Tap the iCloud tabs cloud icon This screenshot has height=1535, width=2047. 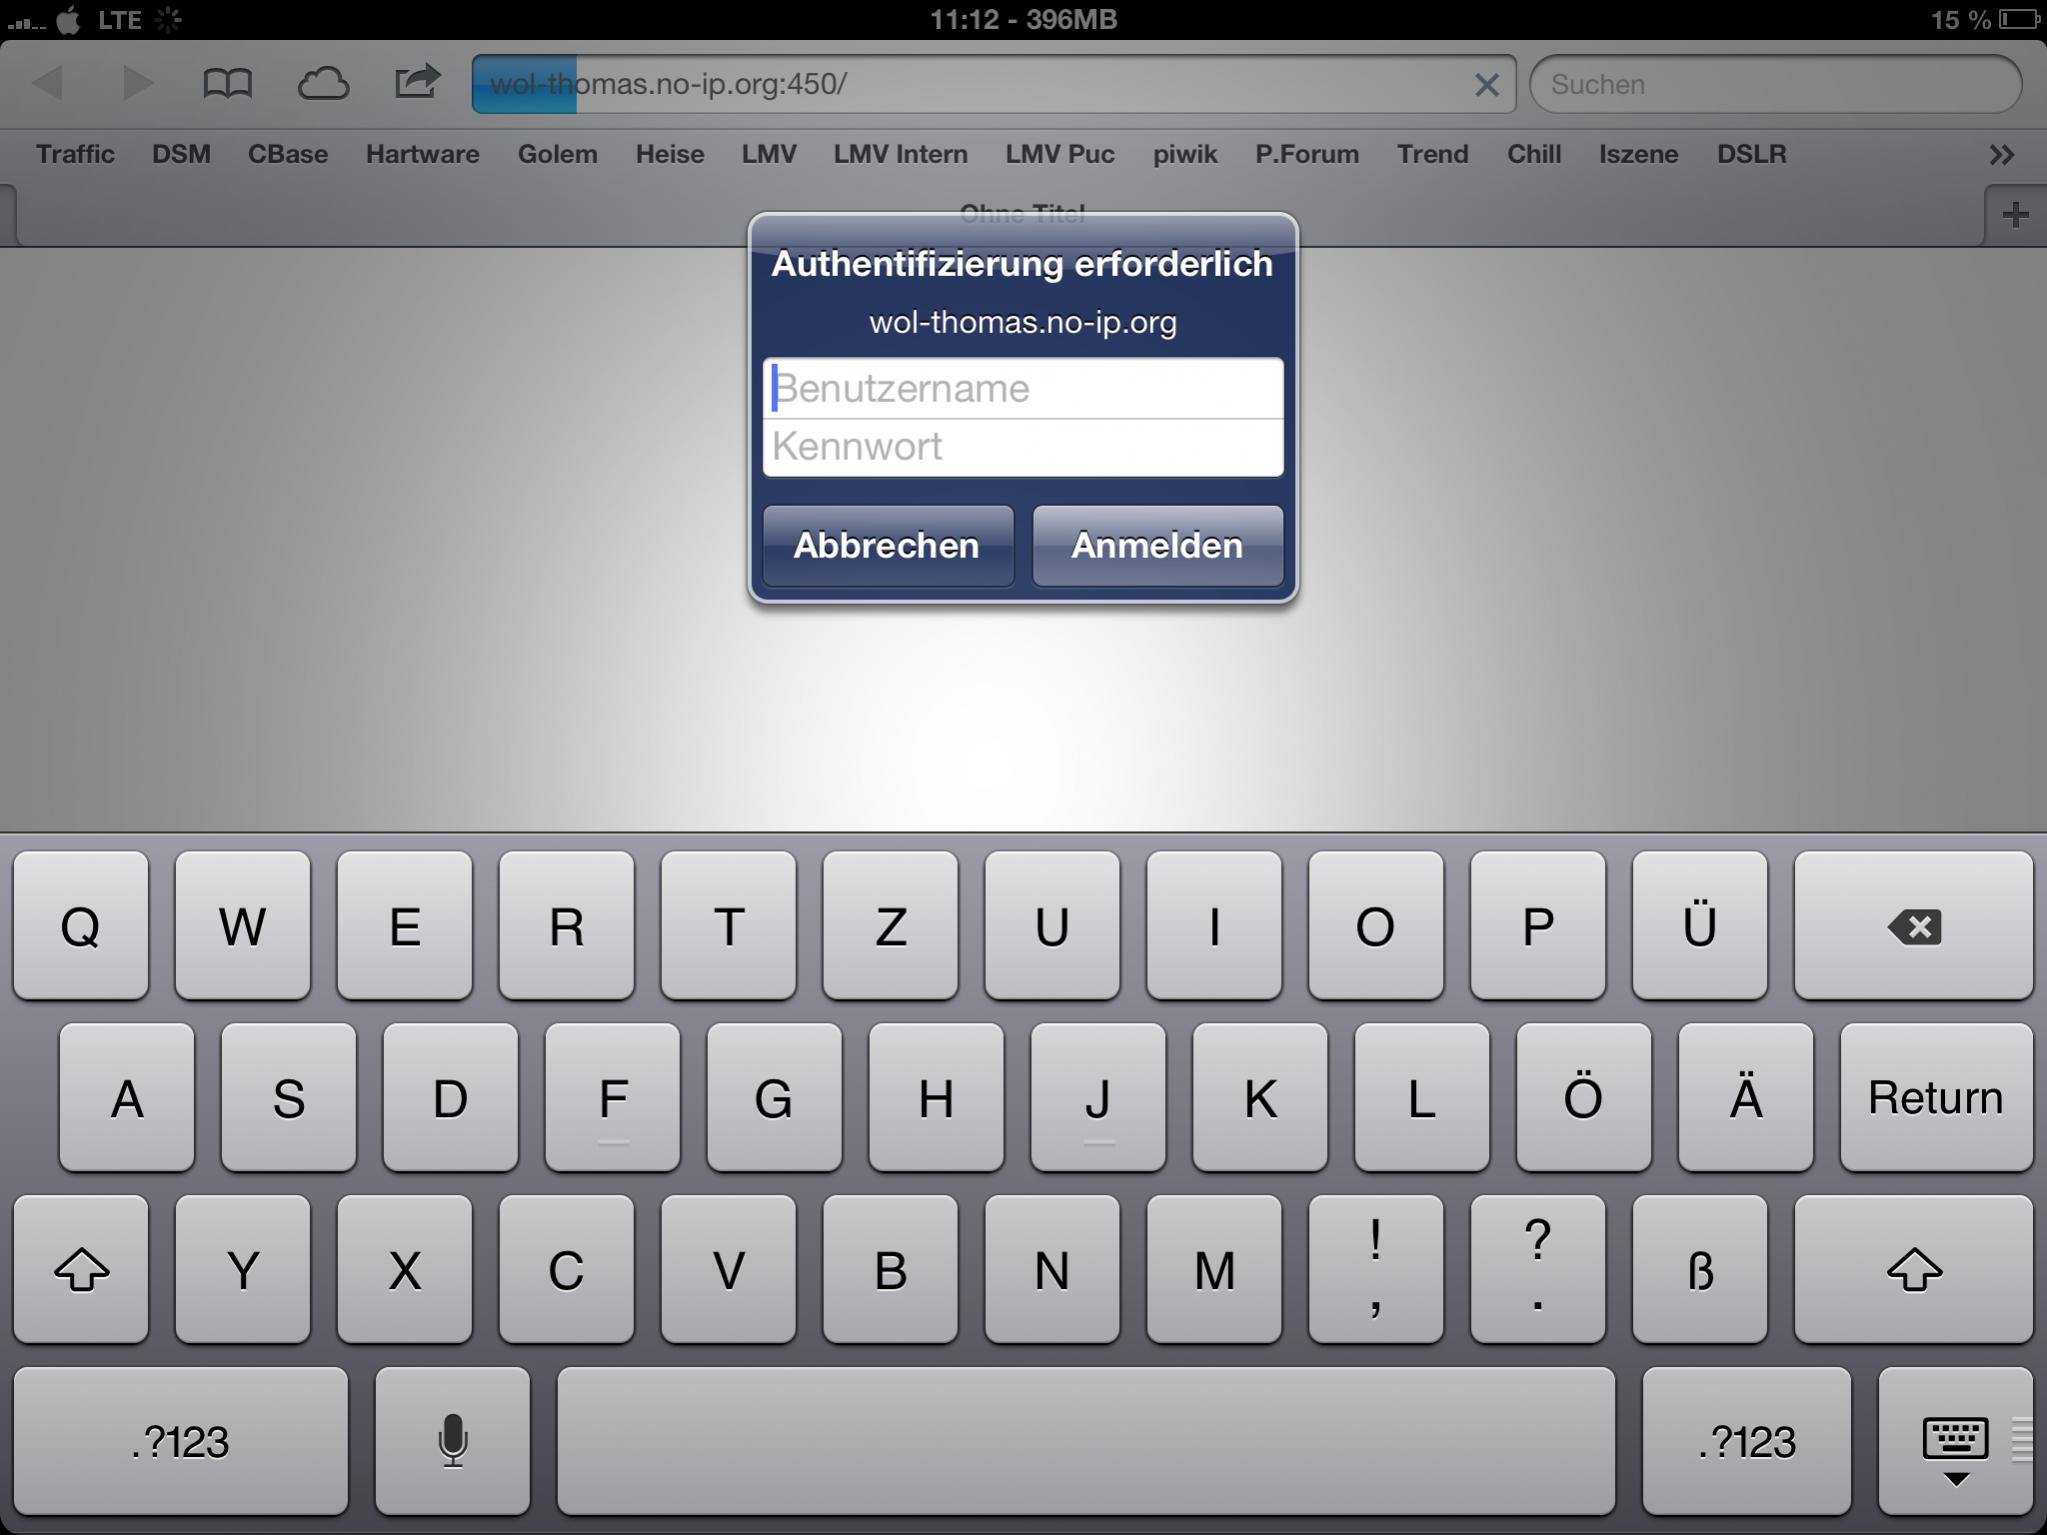(x=323, y=84)
